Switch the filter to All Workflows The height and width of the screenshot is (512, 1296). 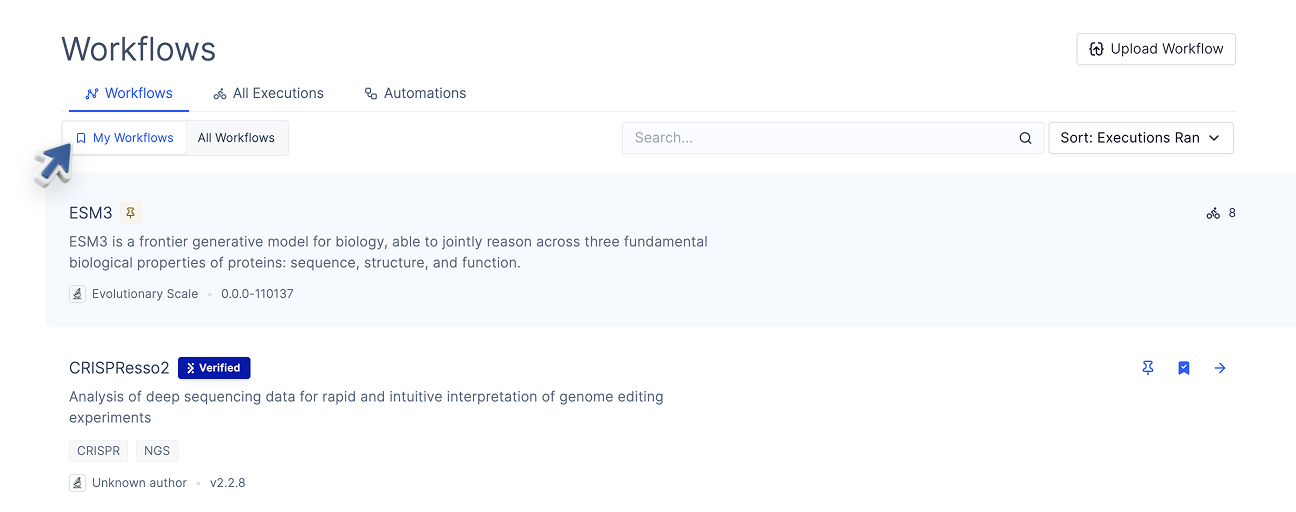[x=236, y=138]
